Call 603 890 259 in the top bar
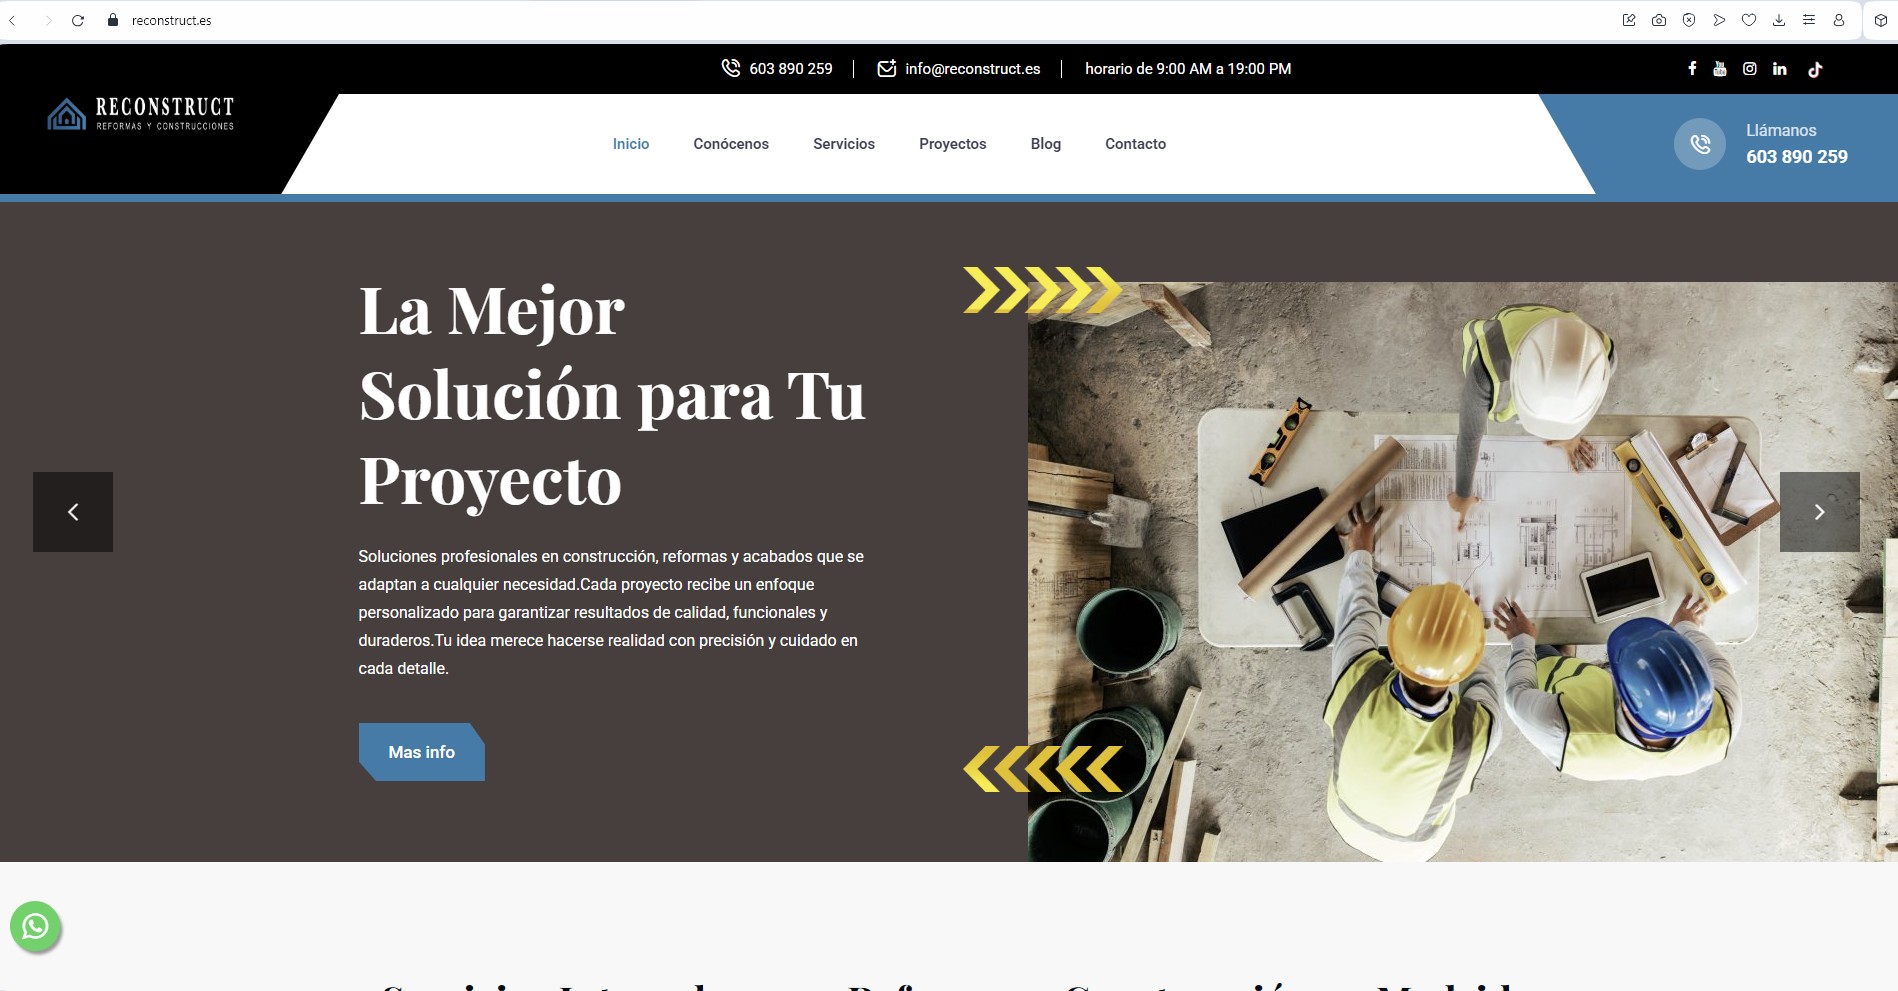Screen dimensions: 1898x991 click(x=790, y=69)
